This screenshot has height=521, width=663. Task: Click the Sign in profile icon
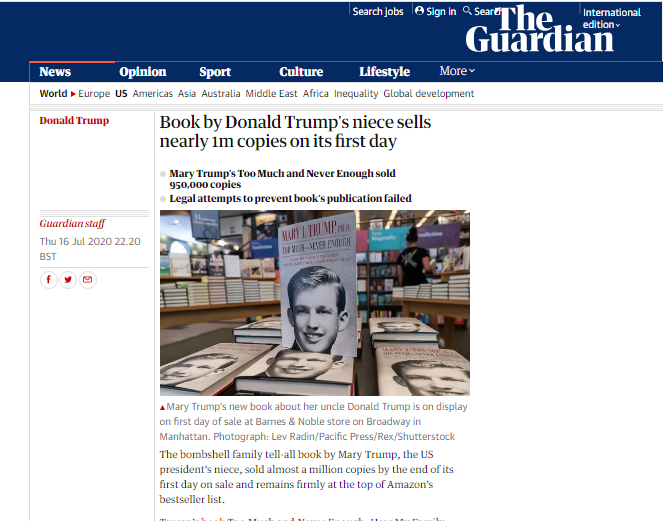[419, 11]
